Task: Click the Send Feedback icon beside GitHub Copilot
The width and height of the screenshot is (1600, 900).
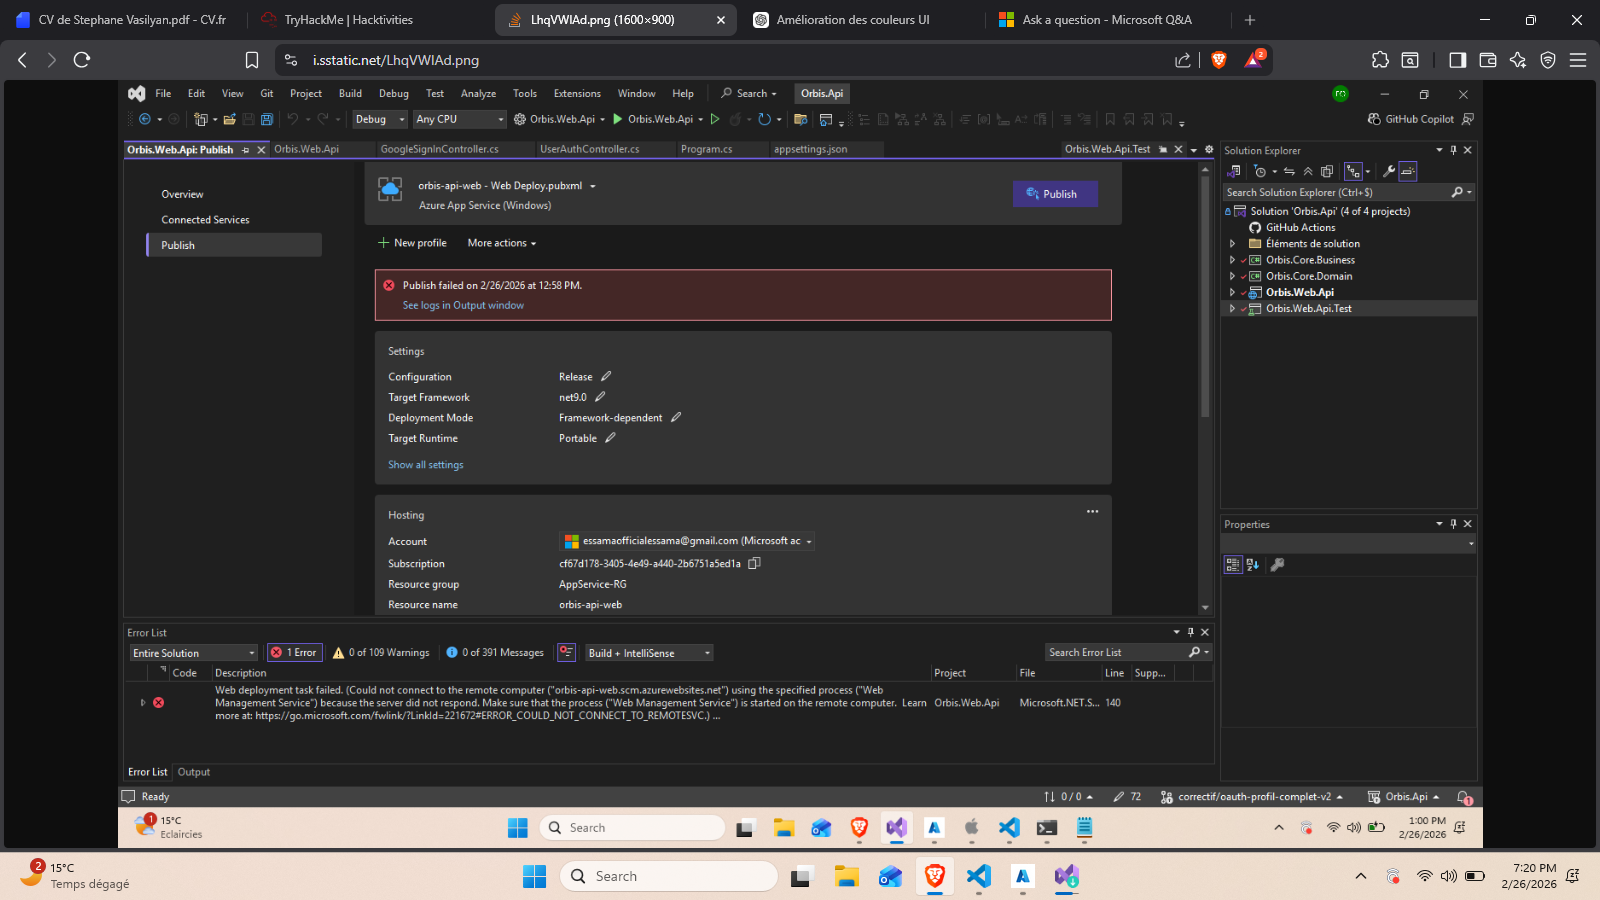Action: coord(1468,119)
